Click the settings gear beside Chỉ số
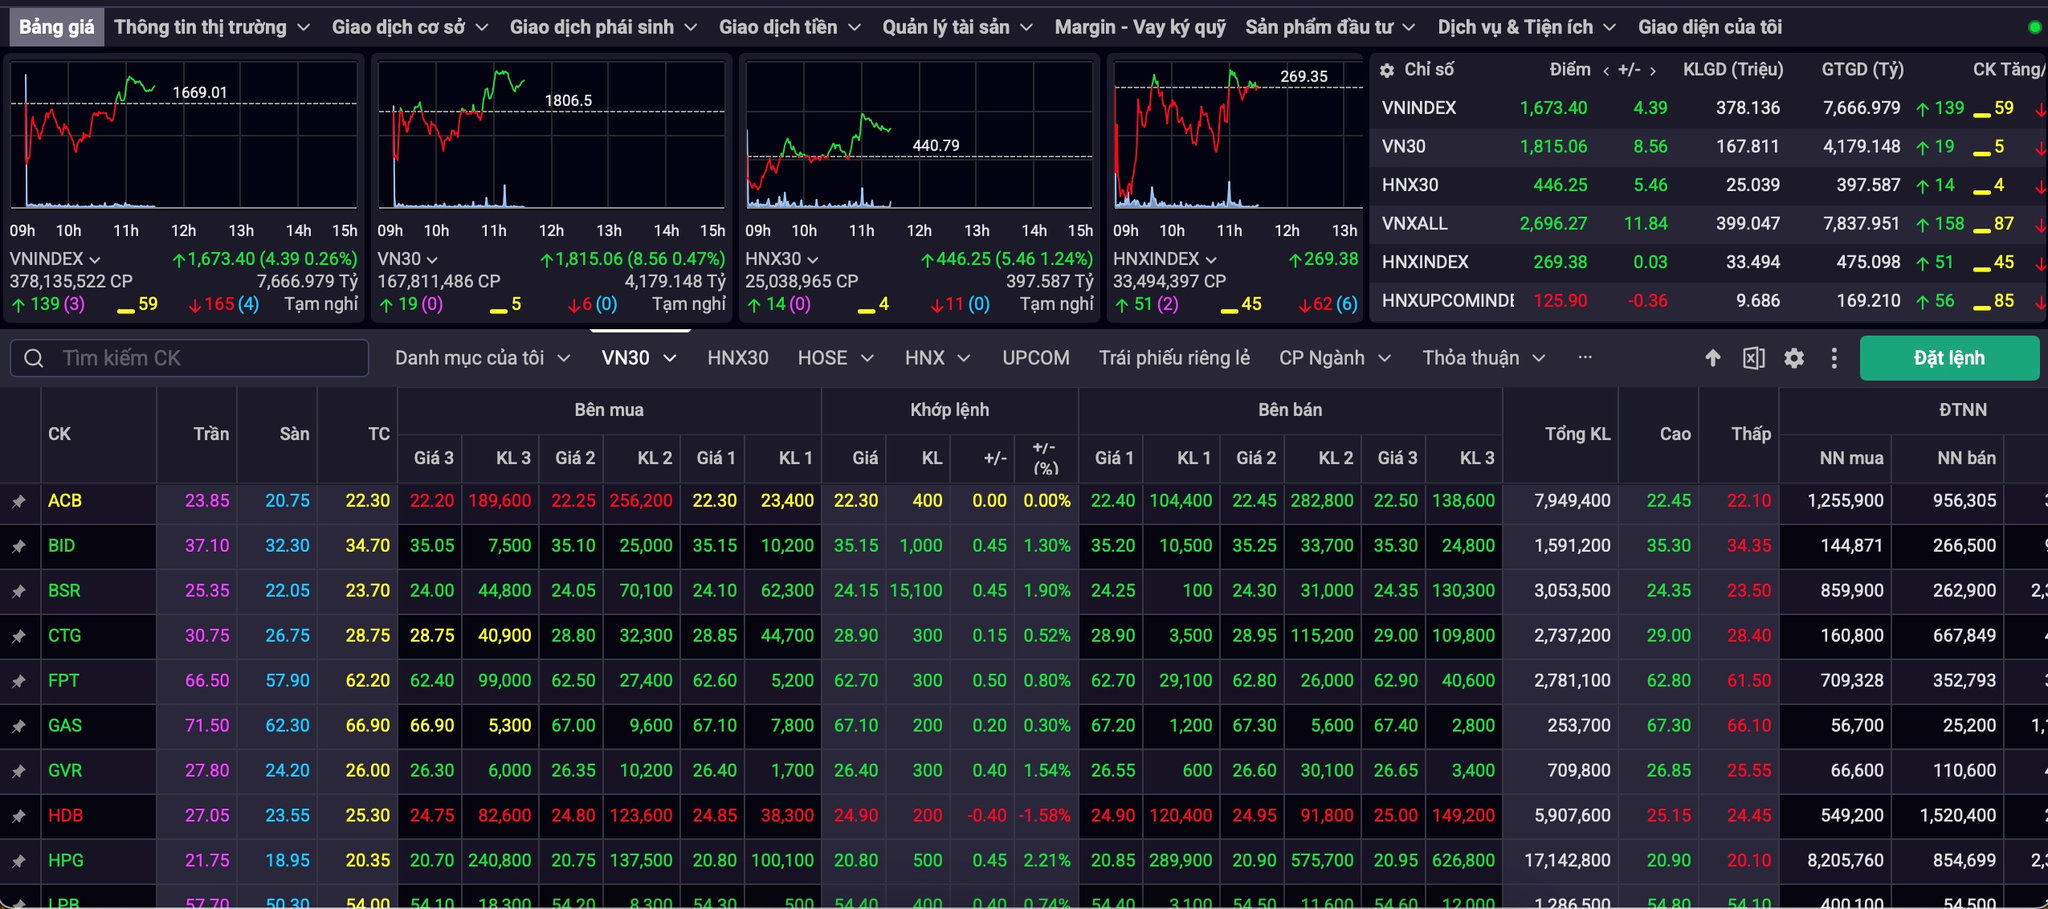2048x909 pixels. (x=1387, y=70)
